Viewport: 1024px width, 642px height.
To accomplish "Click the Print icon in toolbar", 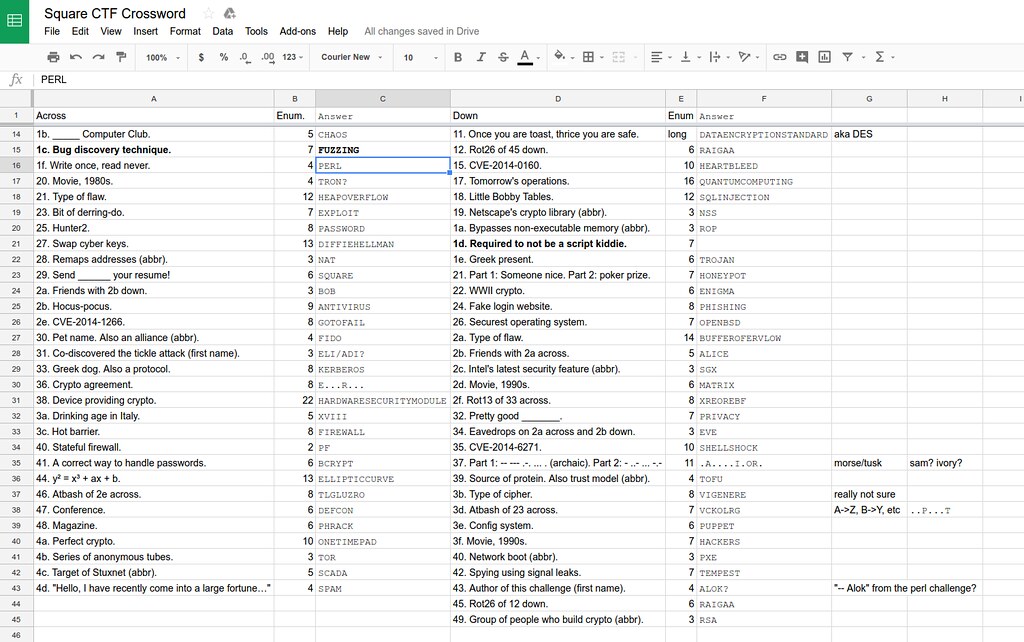I will coord(54,57).
